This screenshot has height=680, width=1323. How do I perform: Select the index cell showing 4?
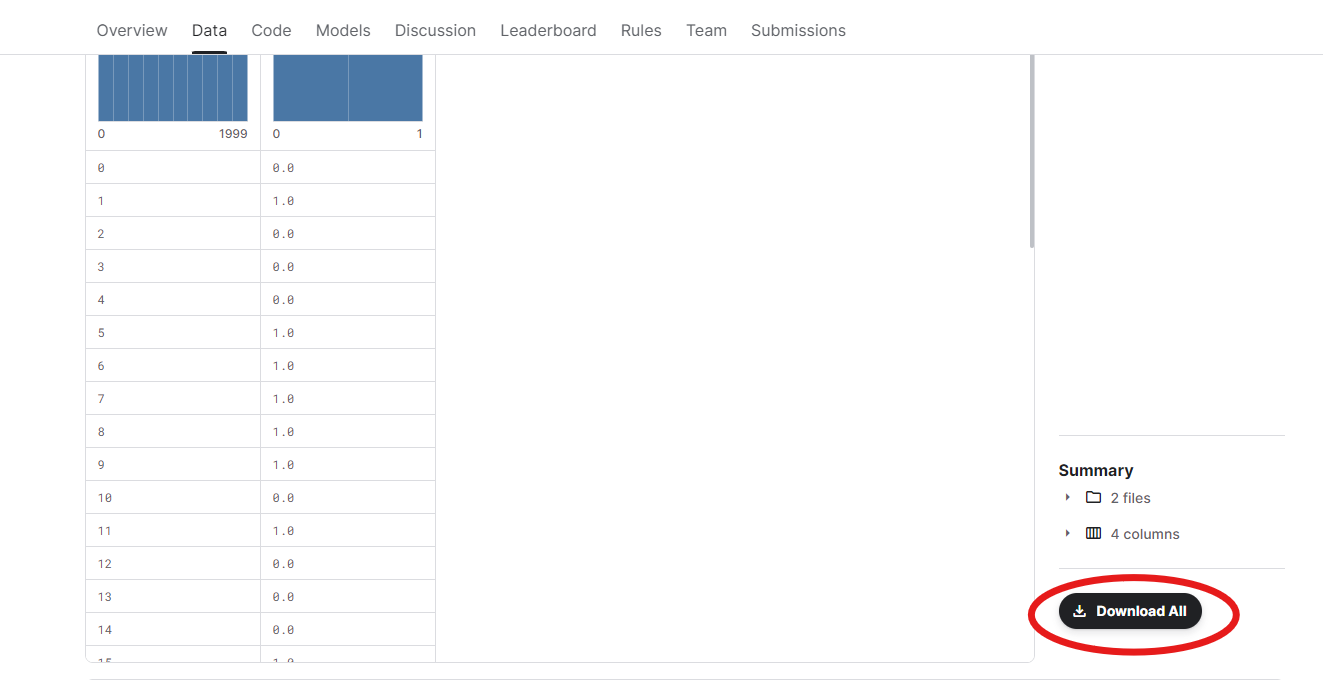coord(173,299)
